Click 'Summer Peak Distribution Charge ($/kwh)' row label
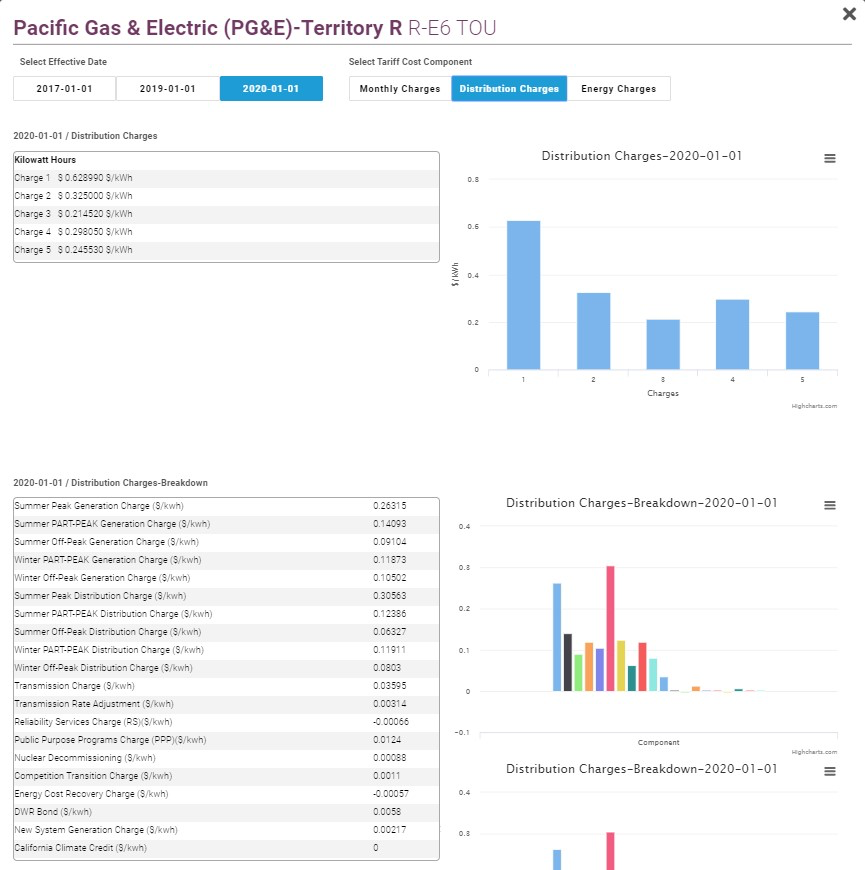The width and height of the screenshot is (865, 870). pyautogui.click(x=100, y=596)
